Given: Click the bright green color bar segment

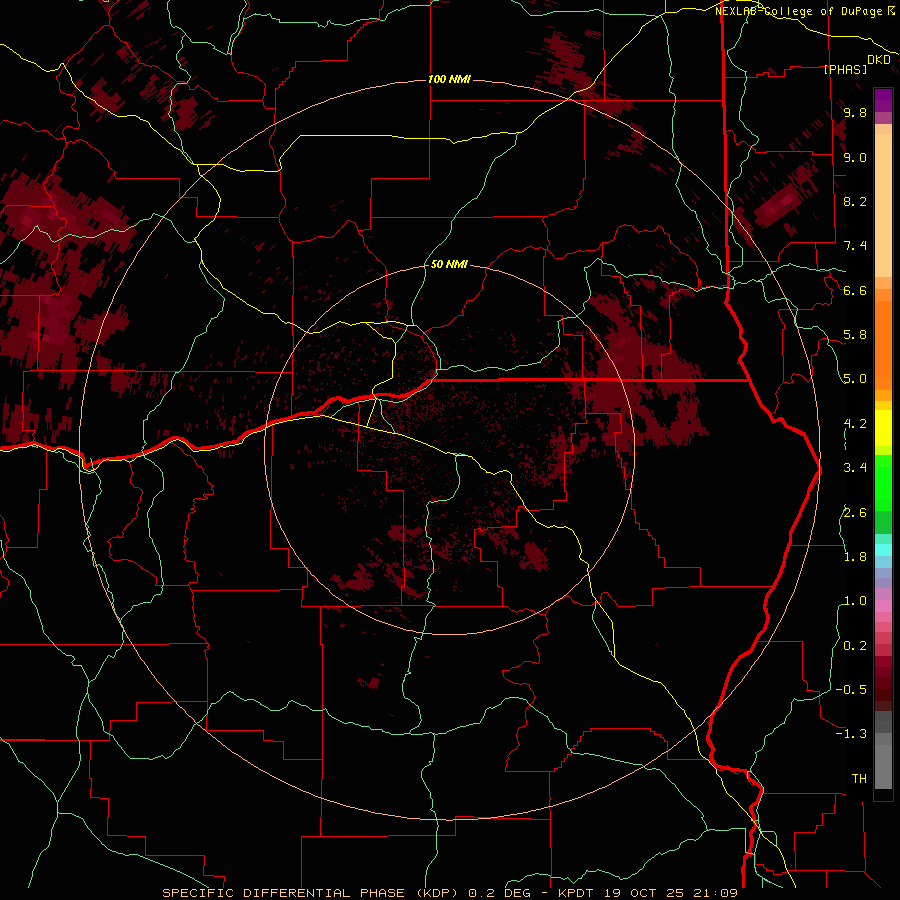Looking at the screenshot, I should pos(883,483).
